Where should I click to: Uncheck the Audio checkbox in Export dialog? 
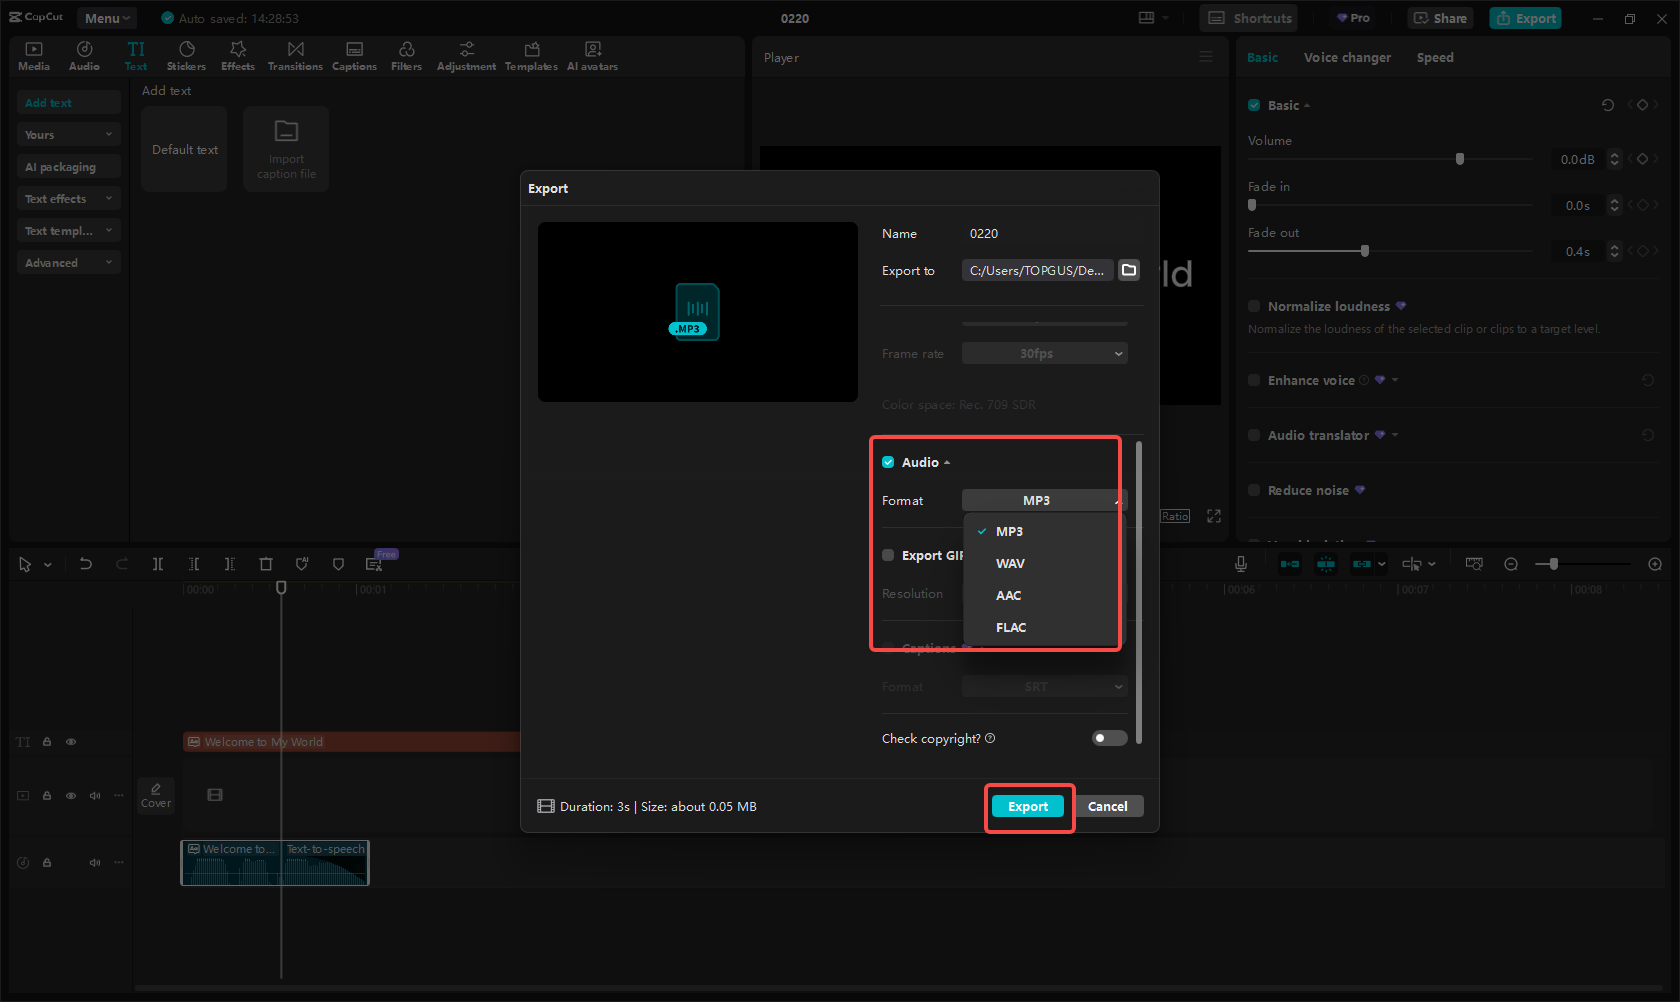pyautogui.click(x=888, y=462)
